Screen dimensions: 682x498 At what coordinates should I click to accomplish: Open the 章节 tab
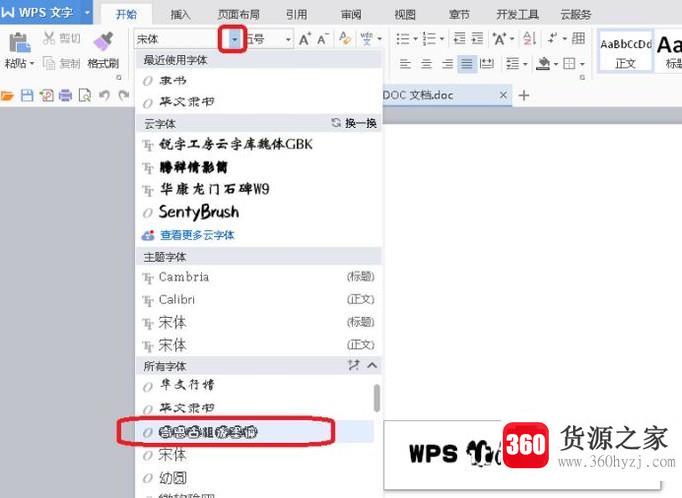click(459, 14)
